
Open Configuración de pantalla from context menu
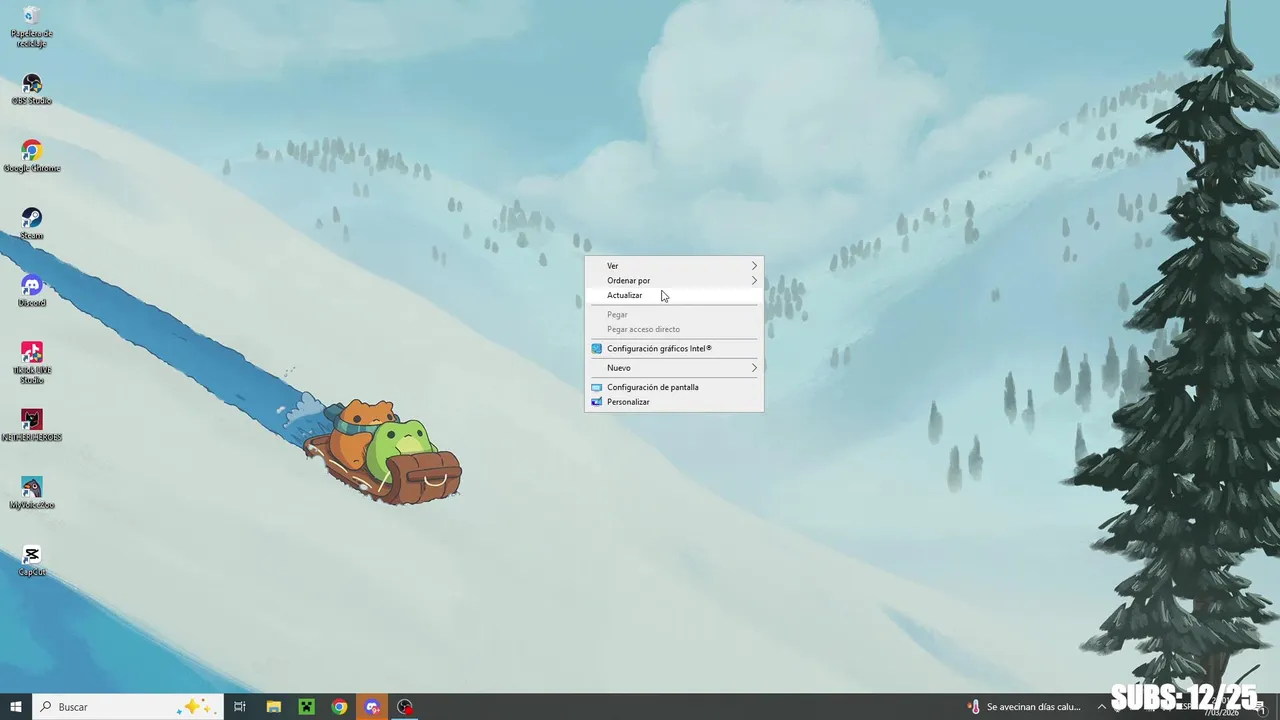pos(674,387)
